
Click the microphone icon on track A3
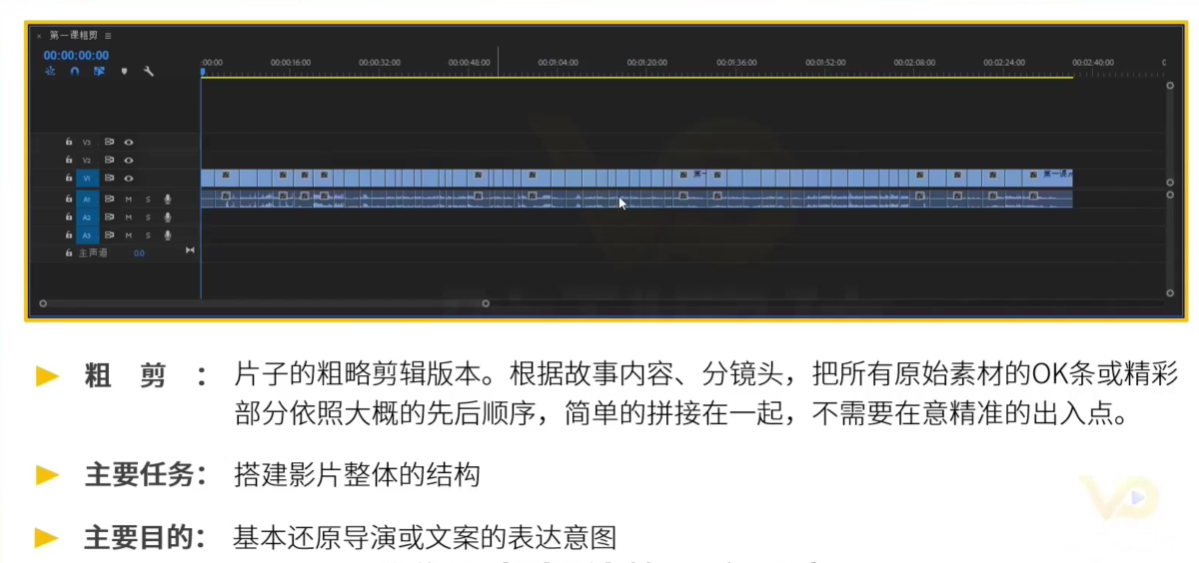[167, 235]
